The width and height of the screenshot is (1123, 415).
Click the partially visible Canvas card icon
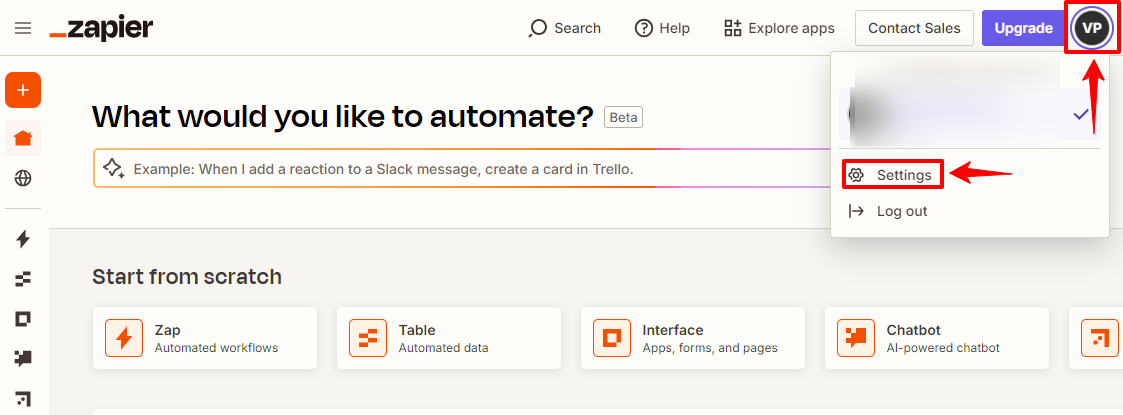1099,338
